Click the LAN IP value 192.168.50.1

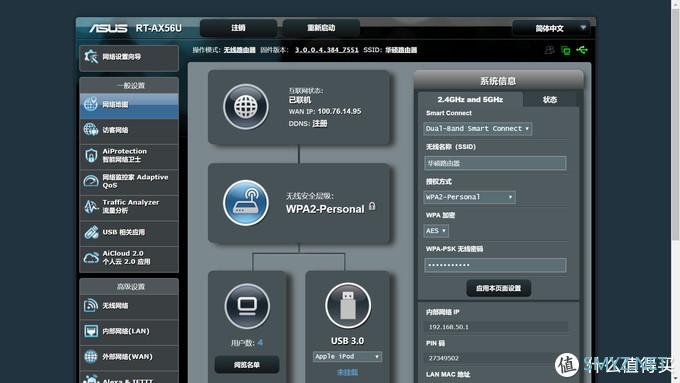coord(448,327)
